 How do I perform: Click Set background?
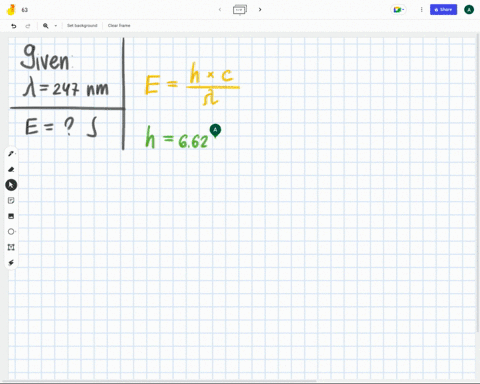pyautogui.click(x=82, y=26)
